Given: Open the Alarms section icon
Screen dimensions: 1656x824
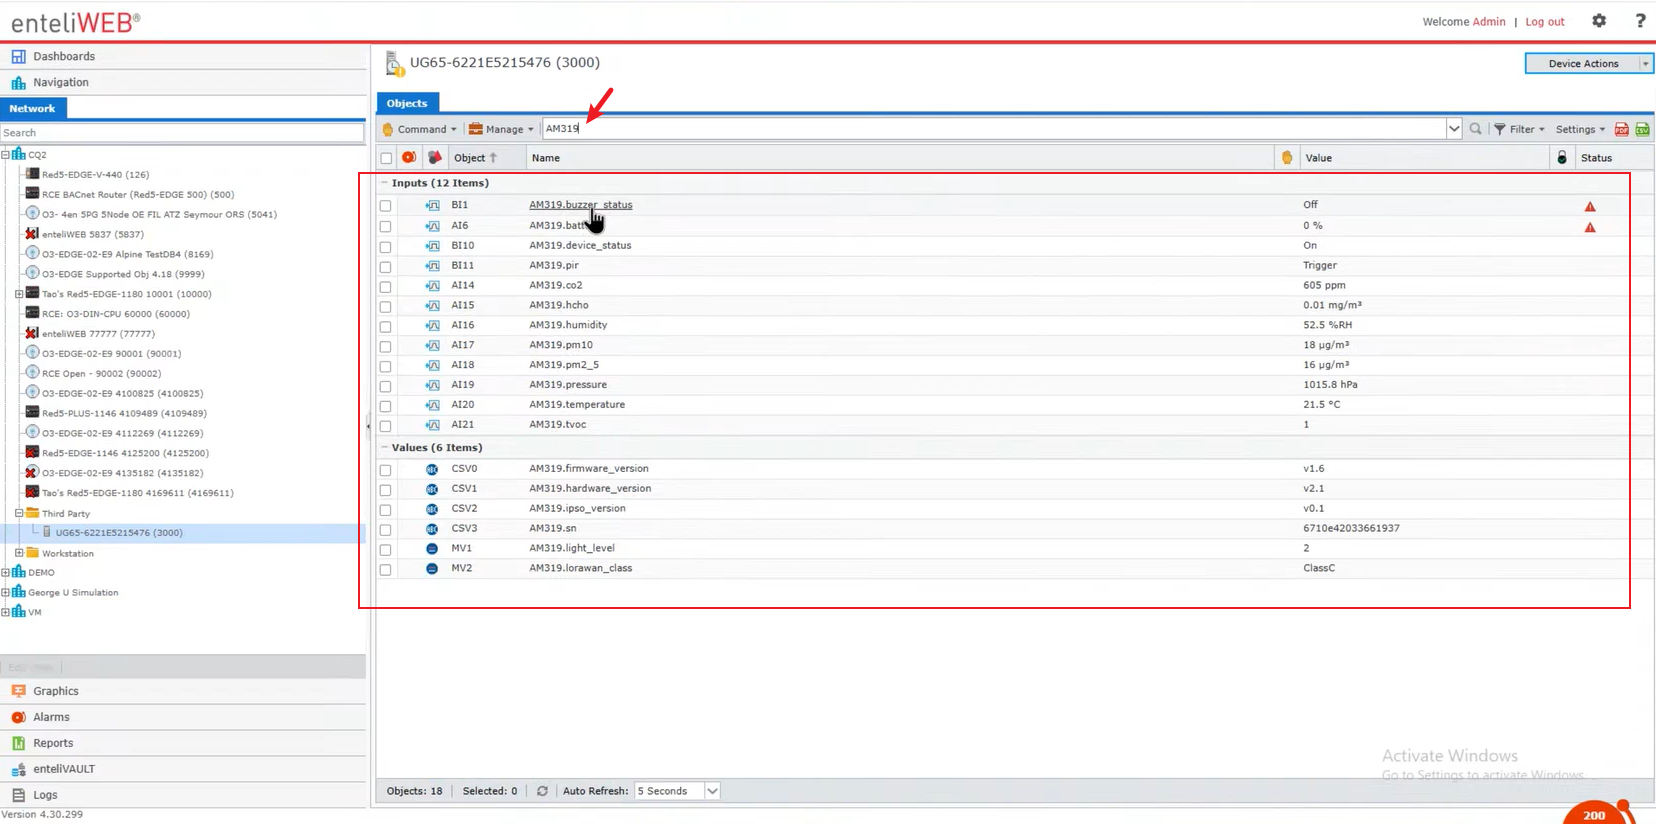Looking at the screenshot, I should tap(18, 717).
